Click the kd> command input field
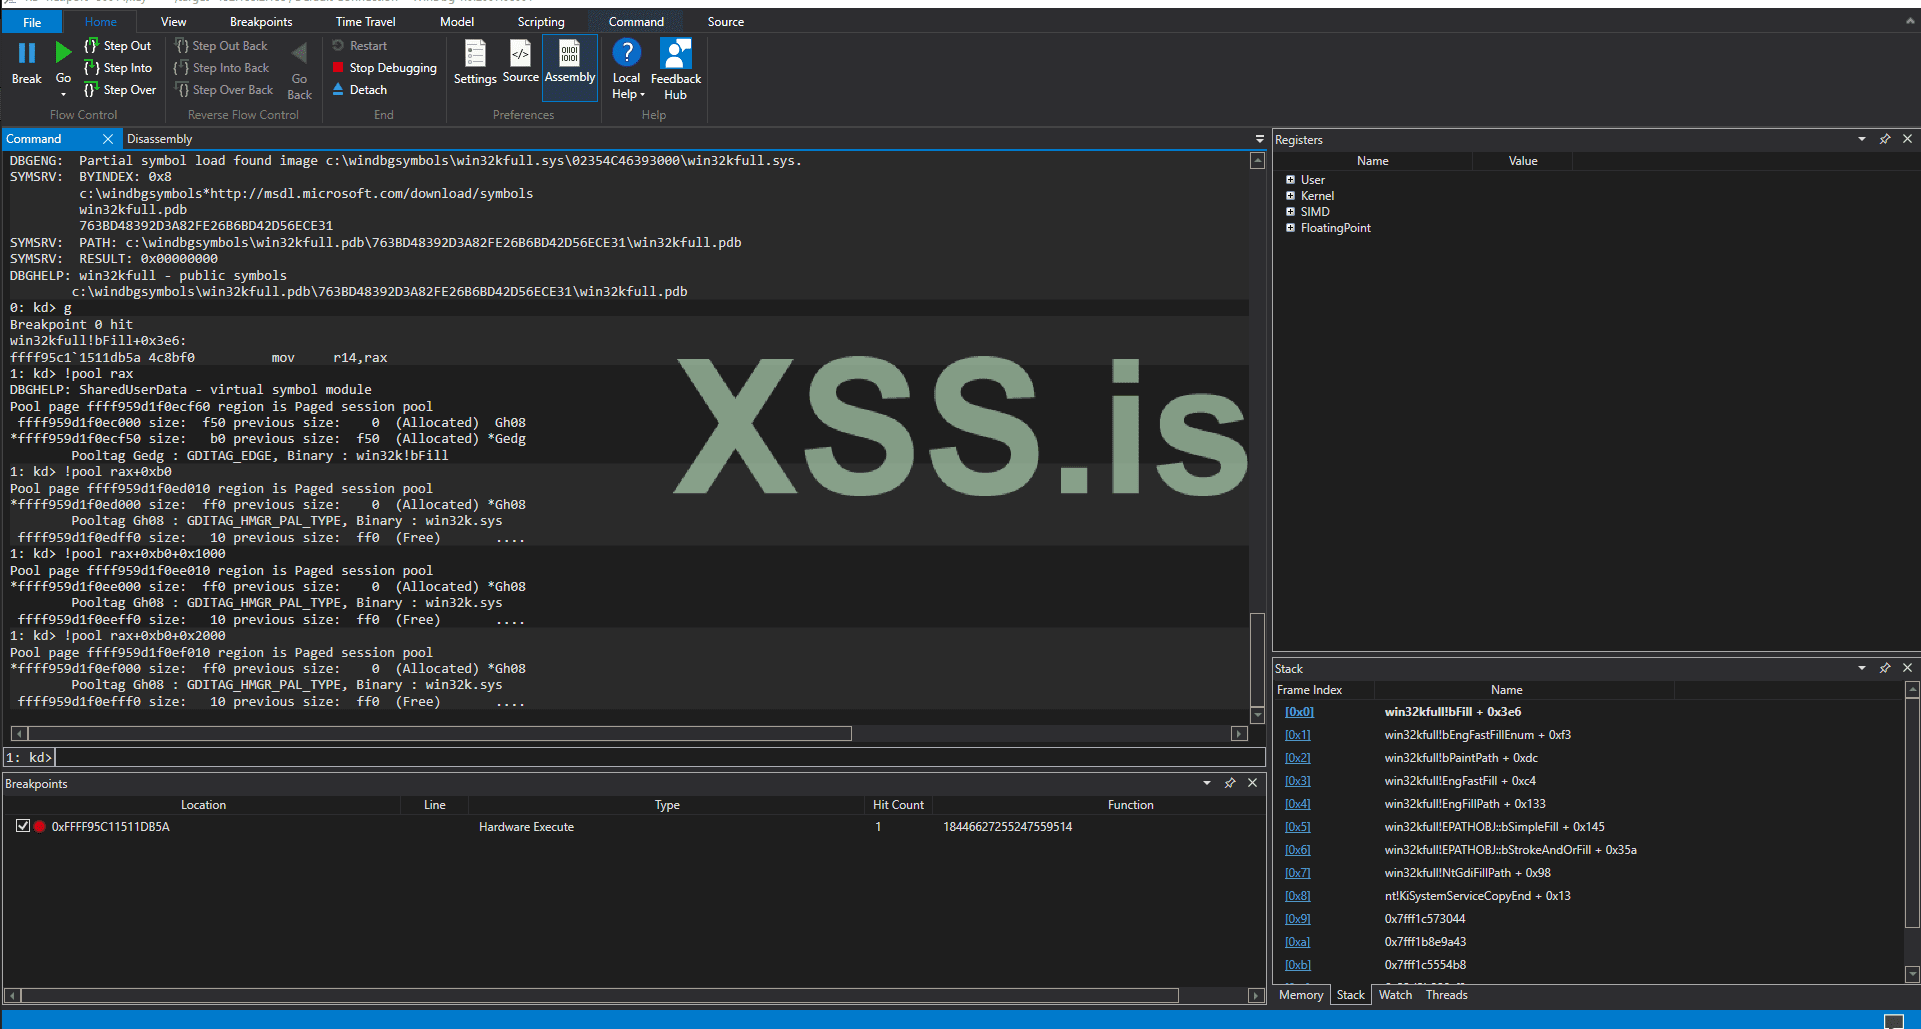 click(650, 758)
